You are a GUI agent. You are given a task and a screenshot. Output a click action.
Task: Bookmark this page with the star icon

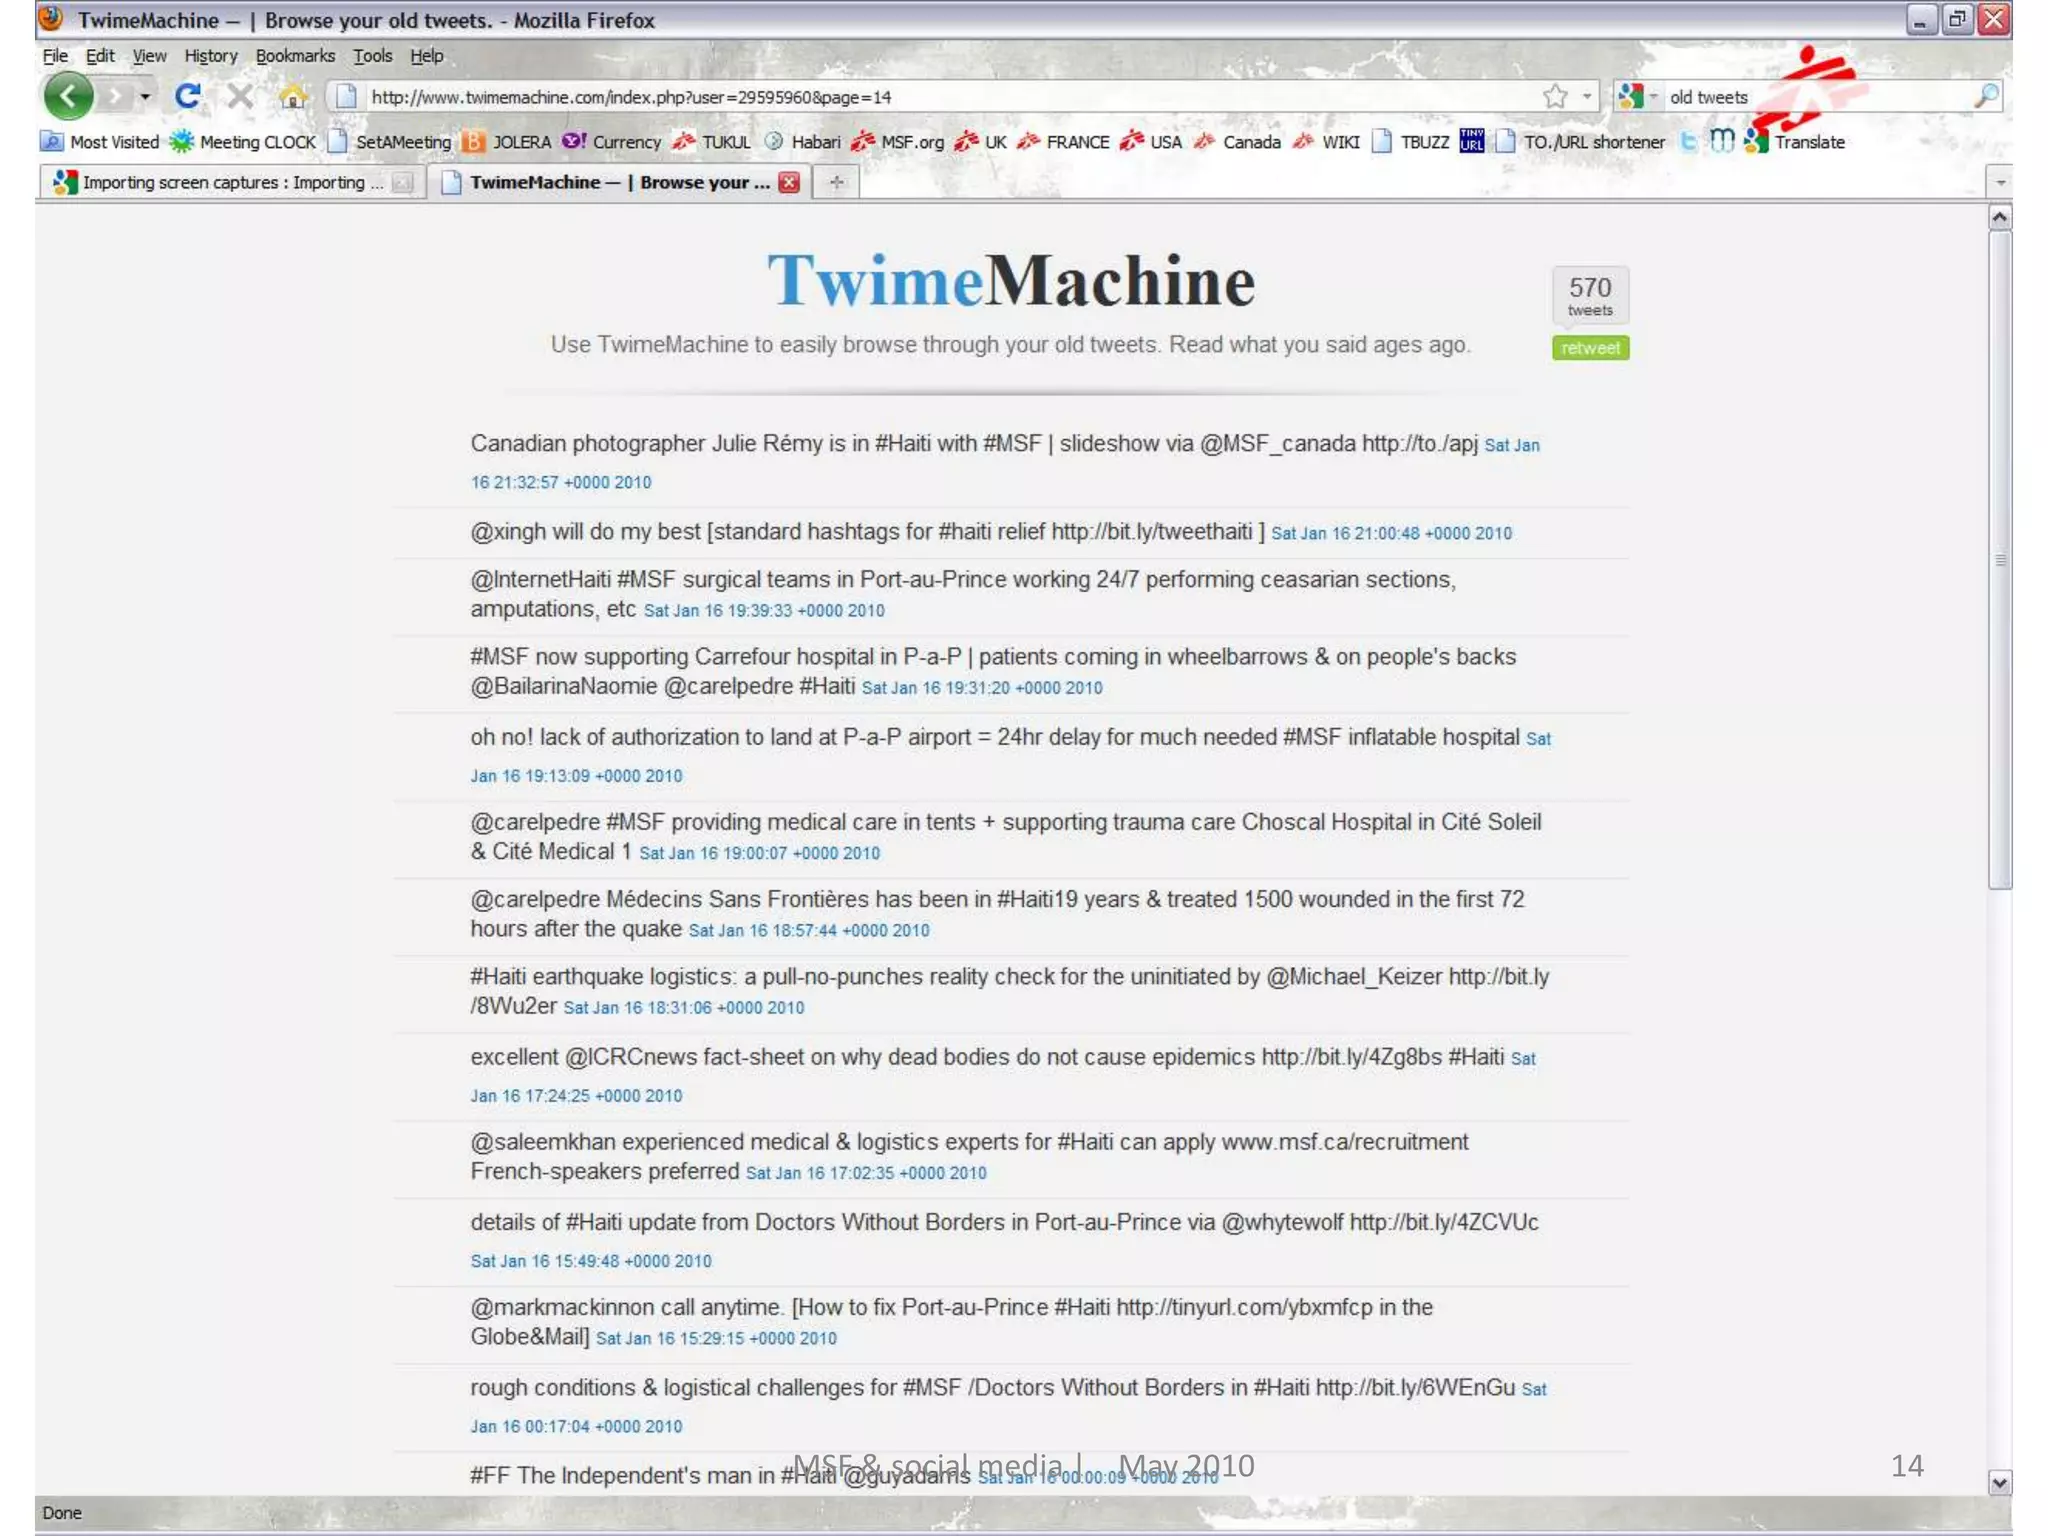pyautogui.click(x=1554, y=97)
